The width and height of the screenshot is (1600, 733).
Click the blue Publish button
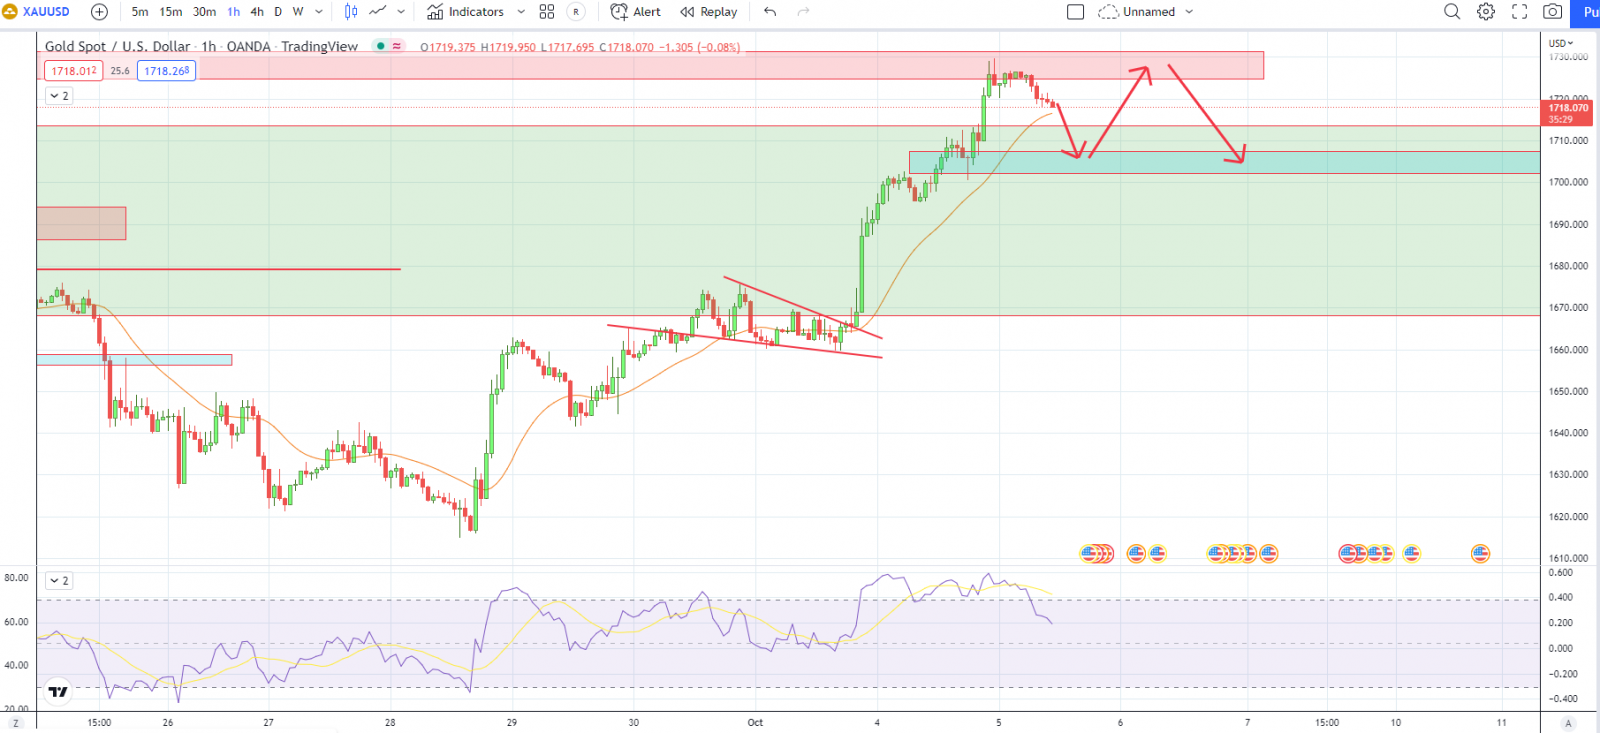point(1586,12)
